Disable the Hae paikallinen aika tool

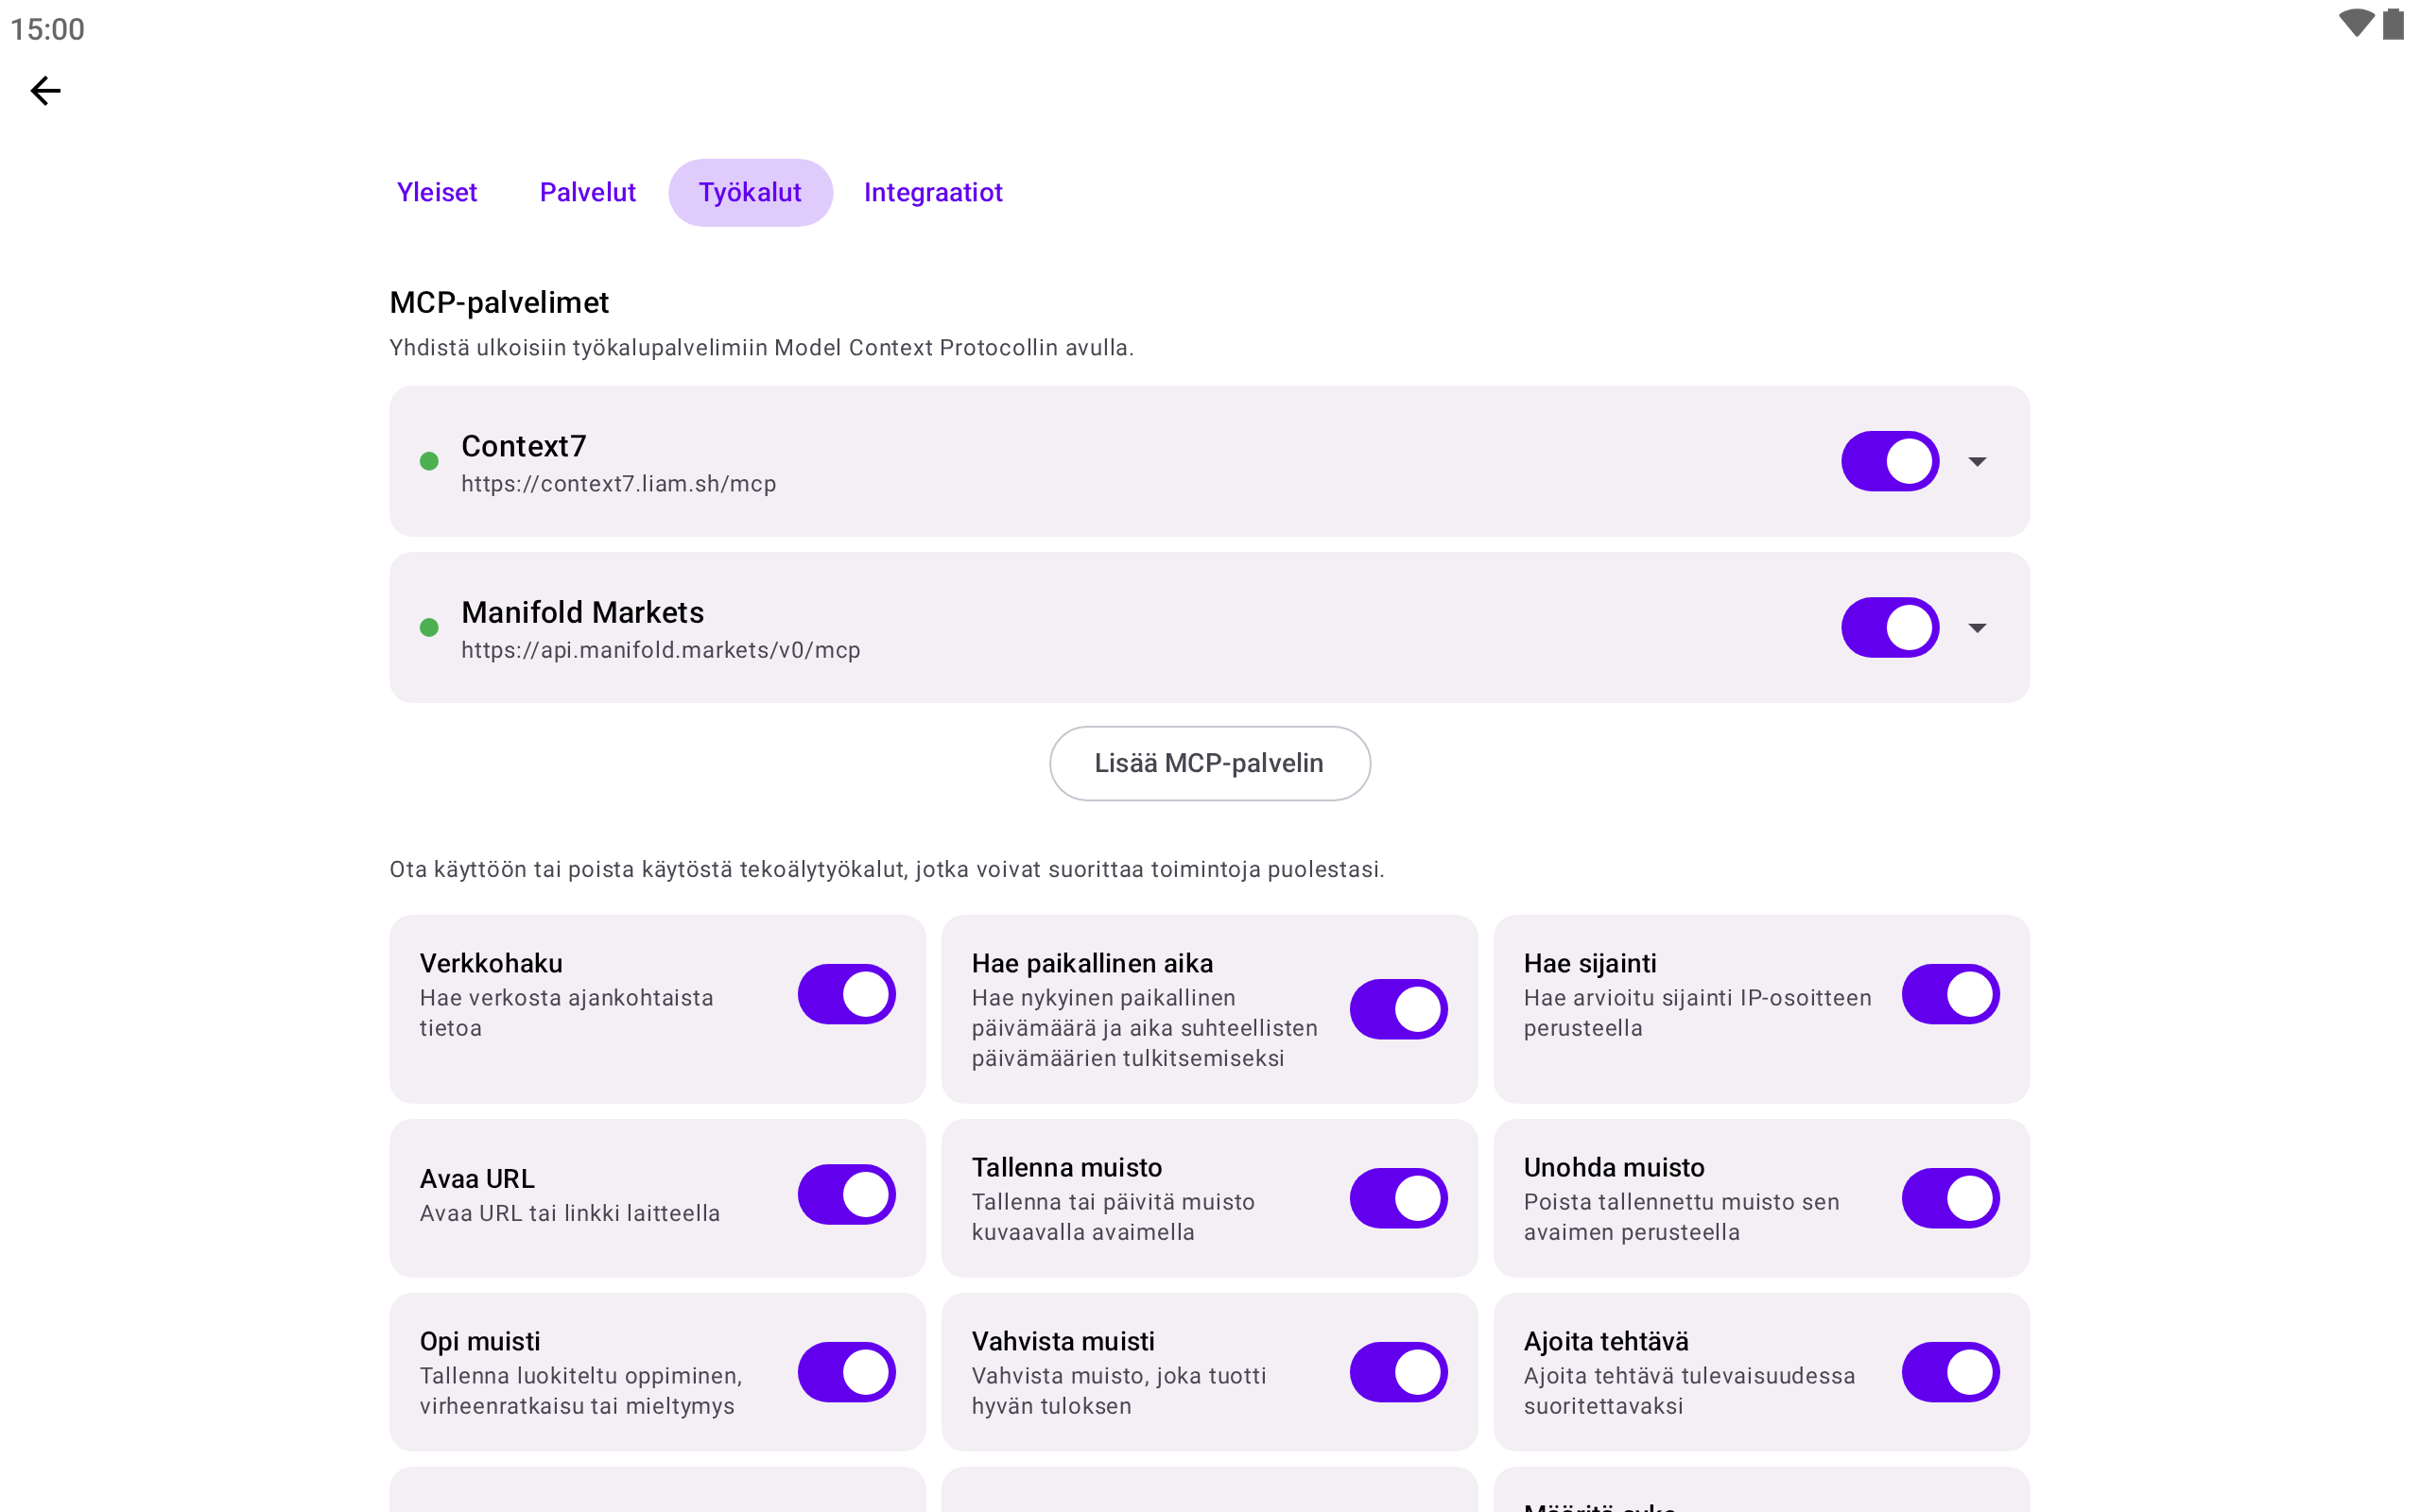(x=1398, y=1009)
